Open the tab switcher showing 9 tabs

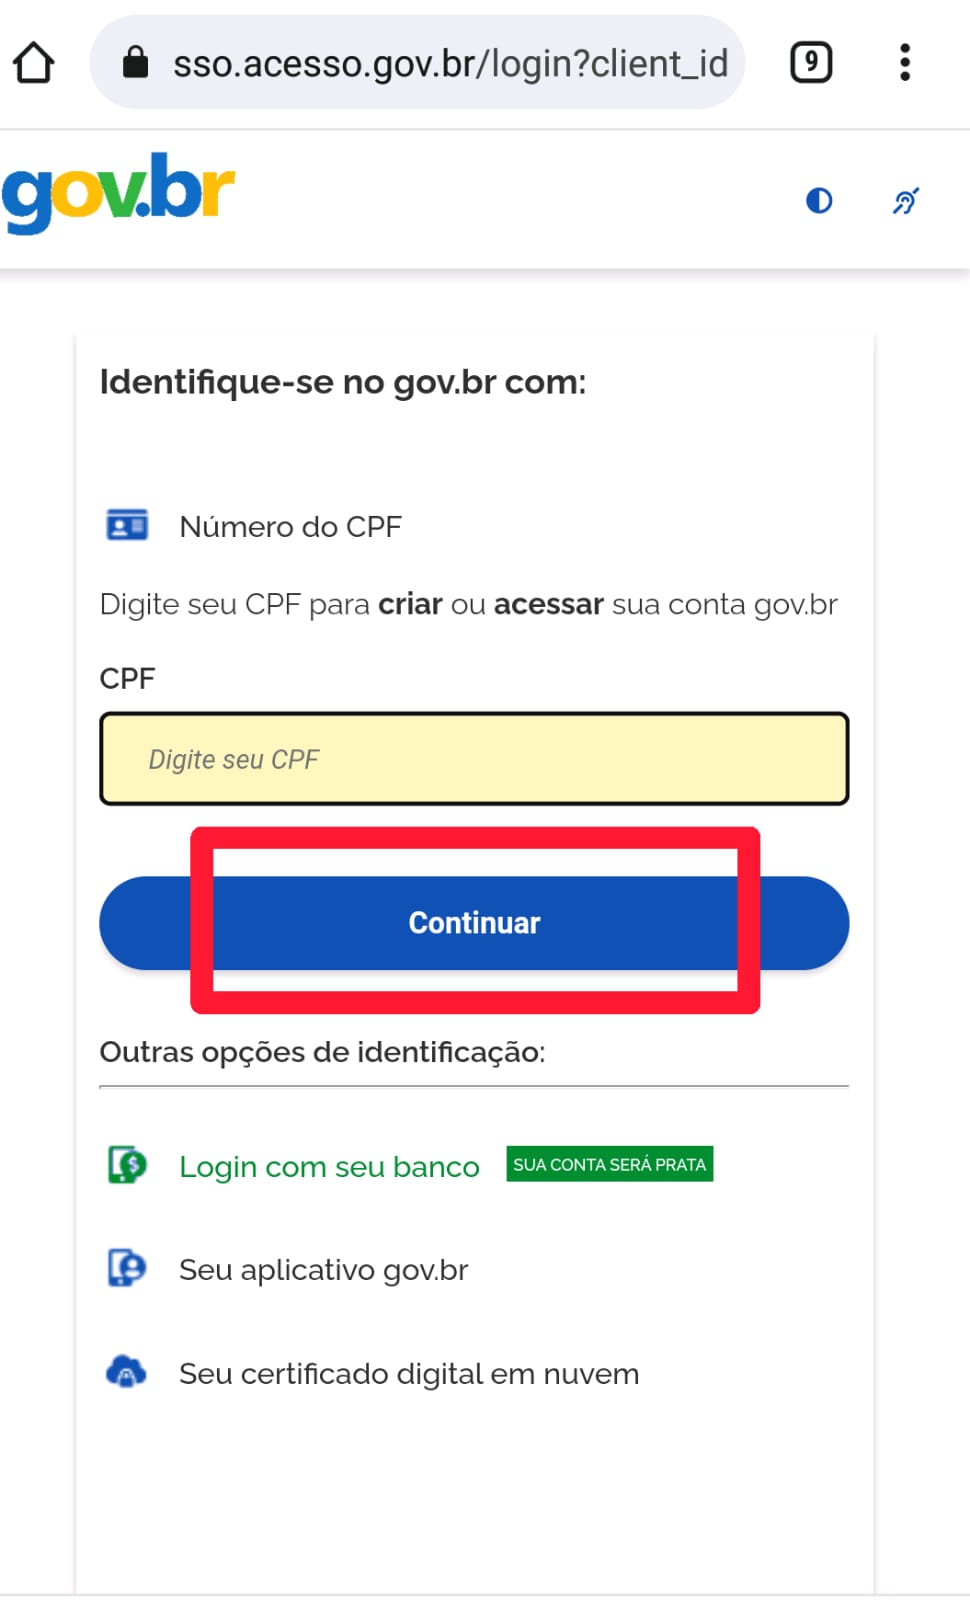point(810,61)
